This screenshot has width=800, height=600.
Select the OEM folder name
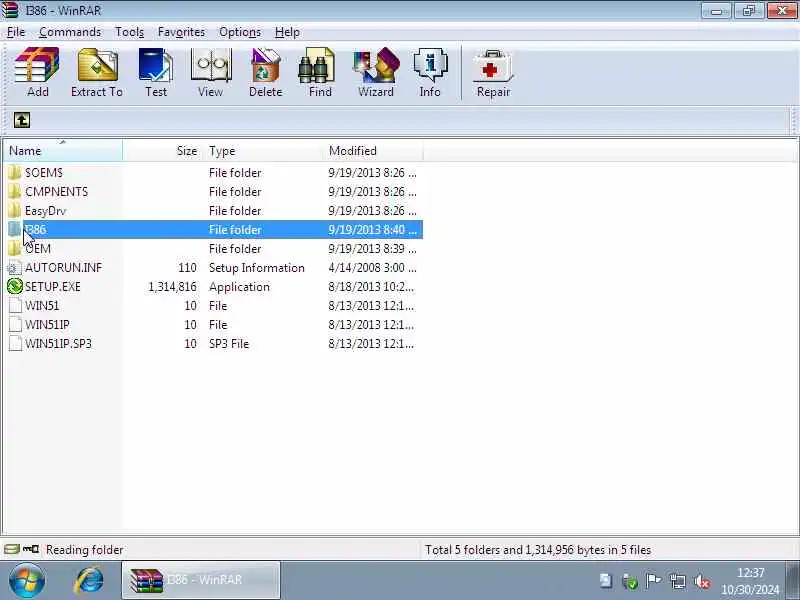(38, 249)
